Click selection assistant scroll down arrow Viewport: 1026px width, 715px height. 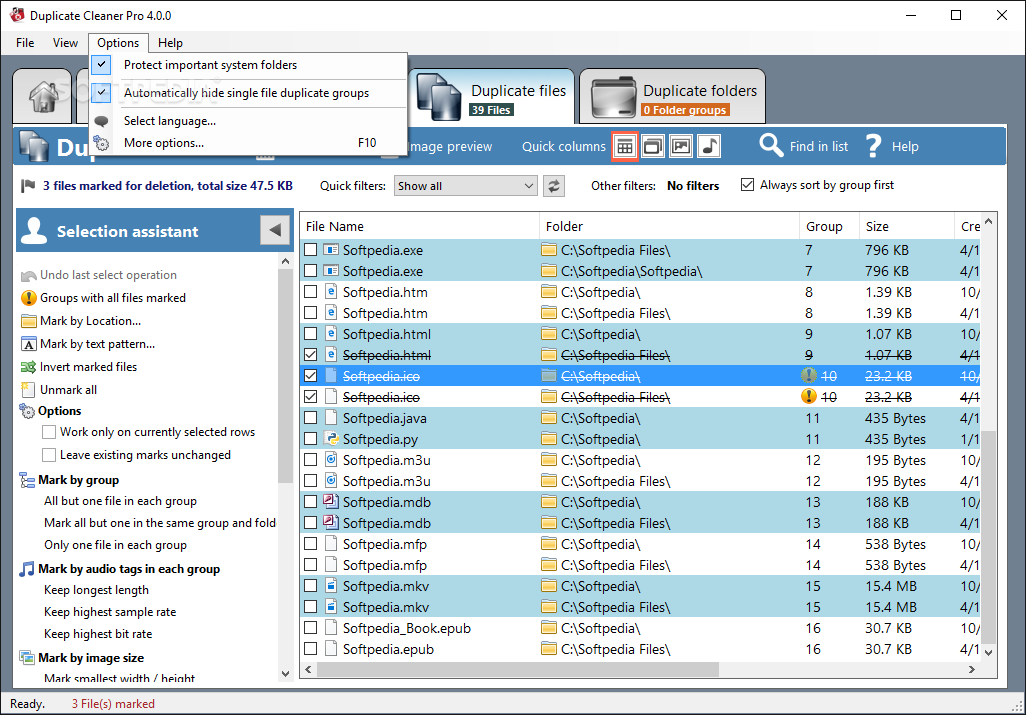tap(285, 673)
